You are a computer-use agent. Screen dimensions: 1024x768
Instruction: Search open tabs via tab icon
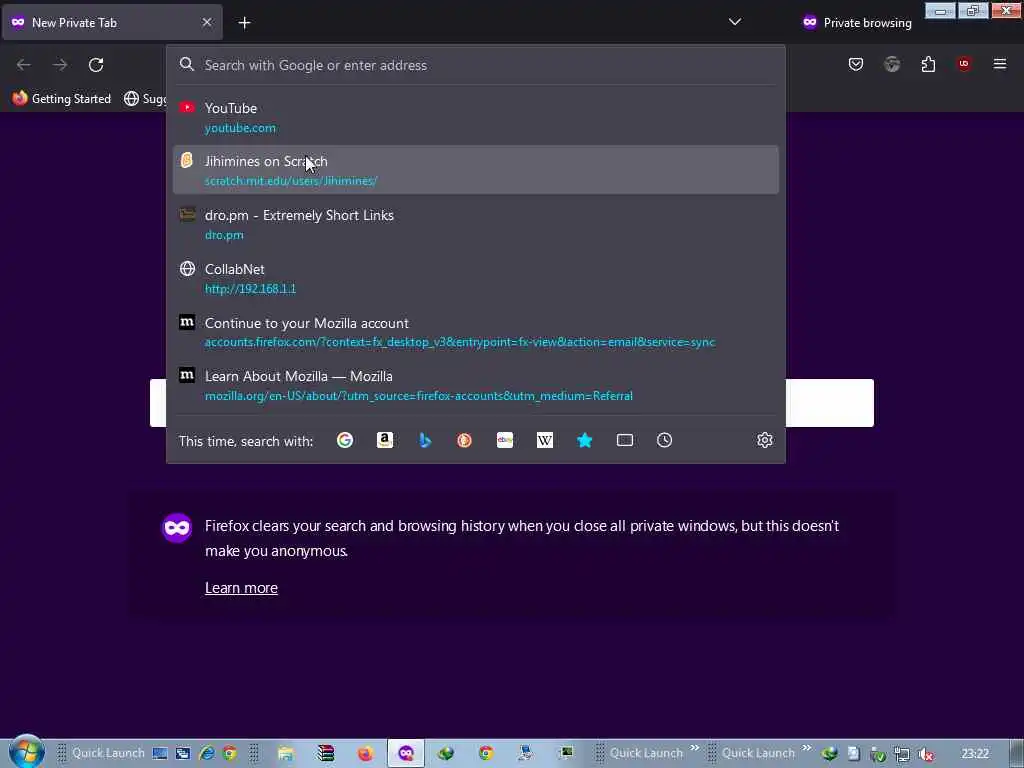tap(624, 440)
